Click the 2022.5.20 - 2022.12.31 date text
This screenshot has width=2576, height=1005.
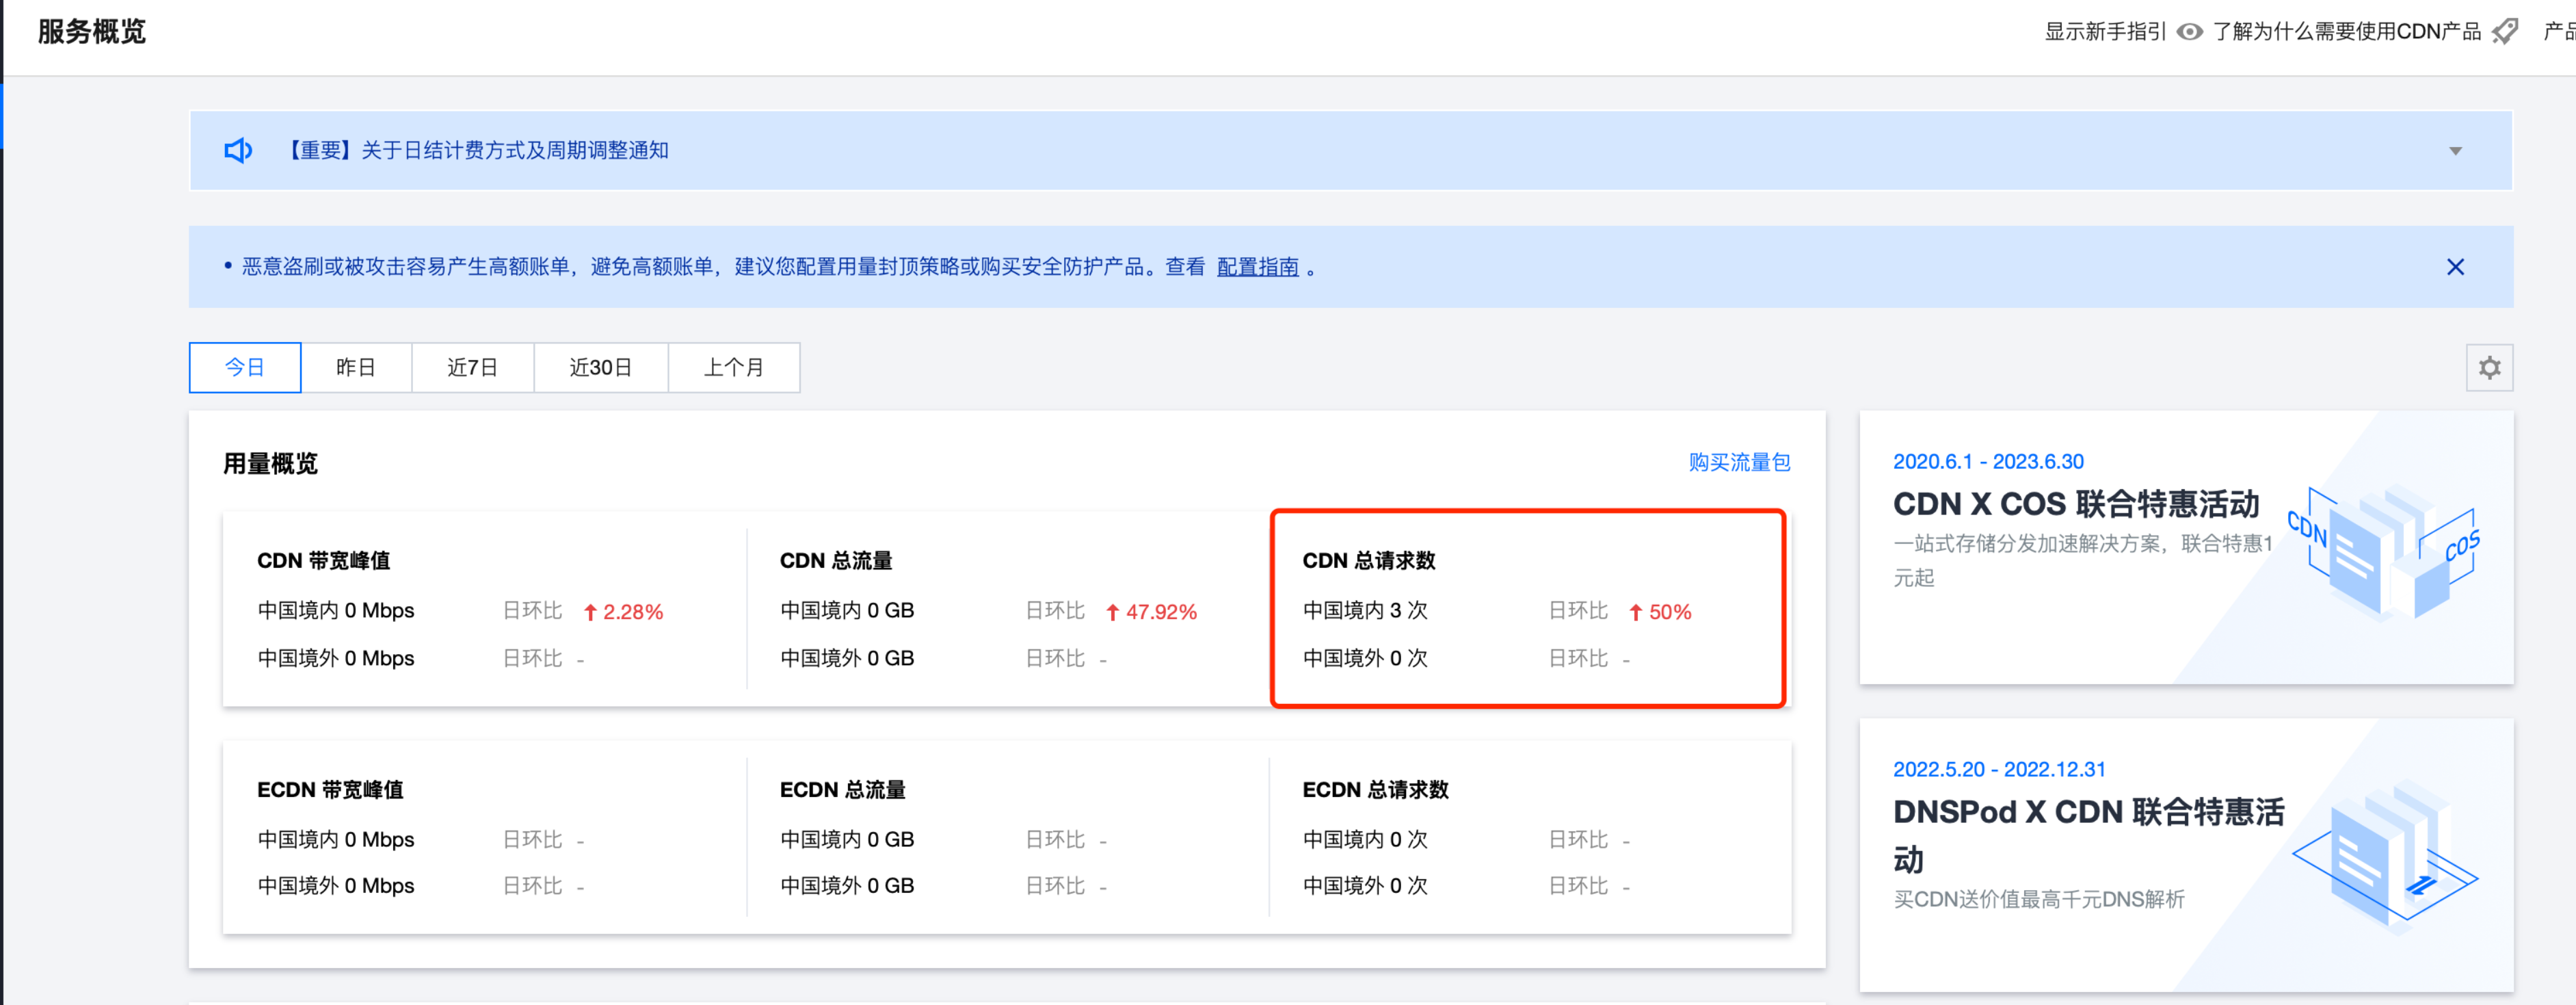[x=1999, y=769]
